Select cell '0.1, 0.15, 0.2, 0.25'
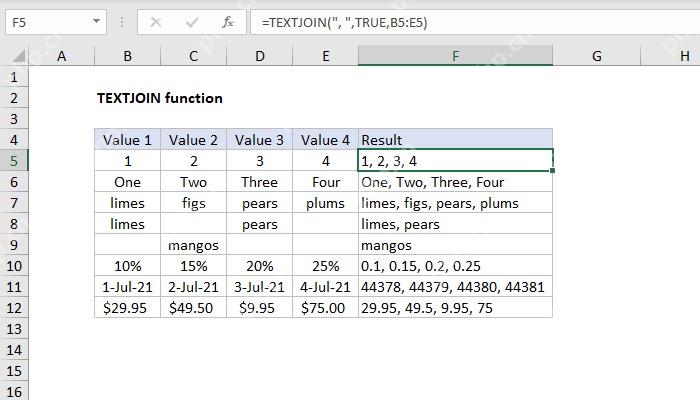This screenshot has height=400, width=700. tap(455, 266)
